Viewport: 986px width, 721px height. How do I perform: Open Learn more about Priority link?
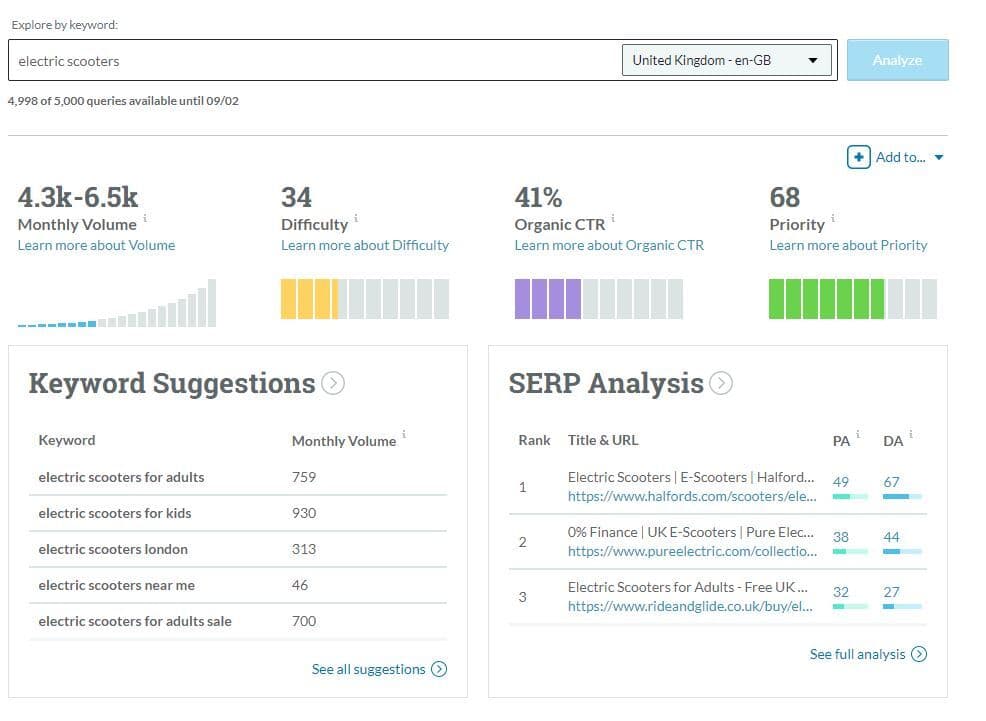tap(848, 245)
